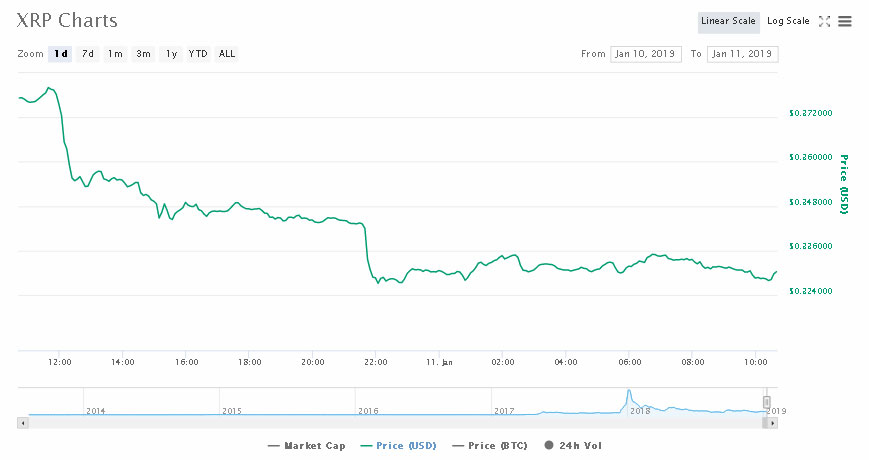Viewport: 869px width, 460px height.
Task: Select 3m zoom range
Action: pyautogui.click(x=143, y=54)
